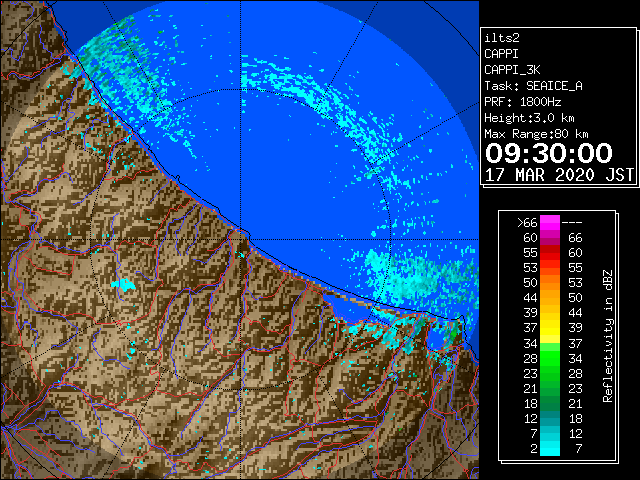Pick the orange 50–53 dBZ legend swatch
The width and height of the screenshot is (640, 480).
[550, 282]
